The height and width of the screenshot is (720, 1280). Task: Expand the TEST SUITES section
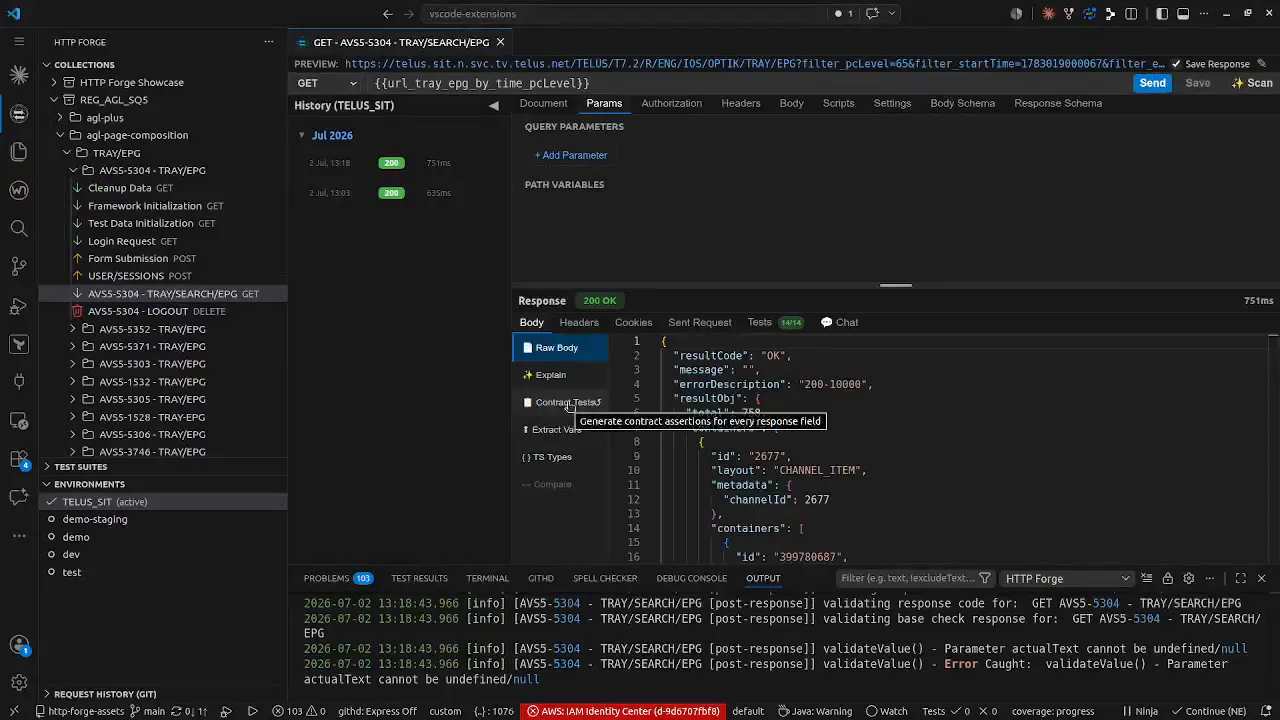point(163,467)
